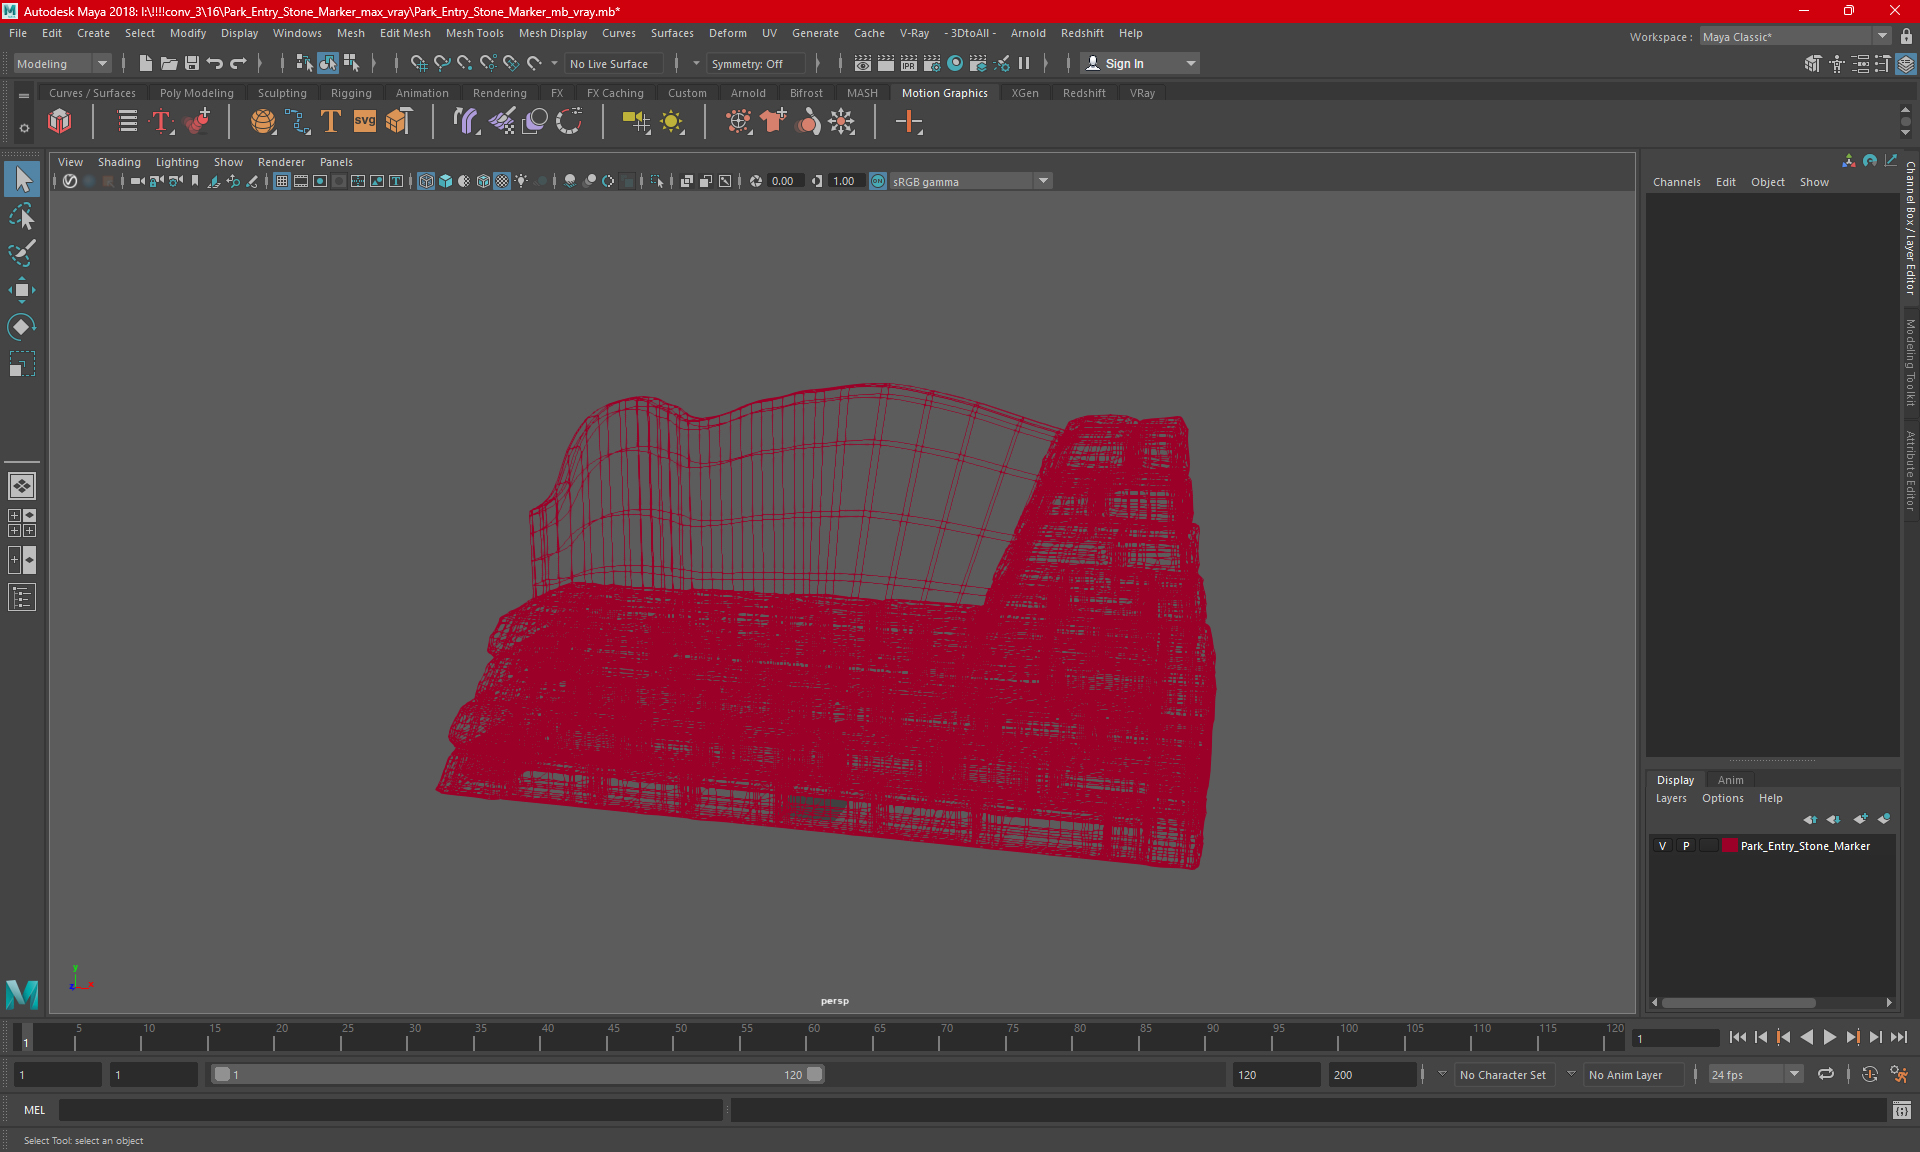The image size is (1920, 1152).
Task: Save the scene with toolbar icon
Action: tap(192, 63)
